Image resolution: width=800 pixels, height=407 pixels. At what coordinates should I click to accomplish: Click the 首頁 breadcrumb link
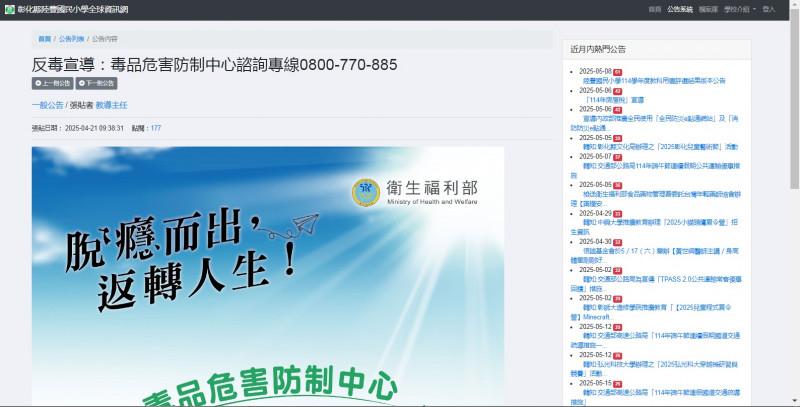click(x=44, y=39)
